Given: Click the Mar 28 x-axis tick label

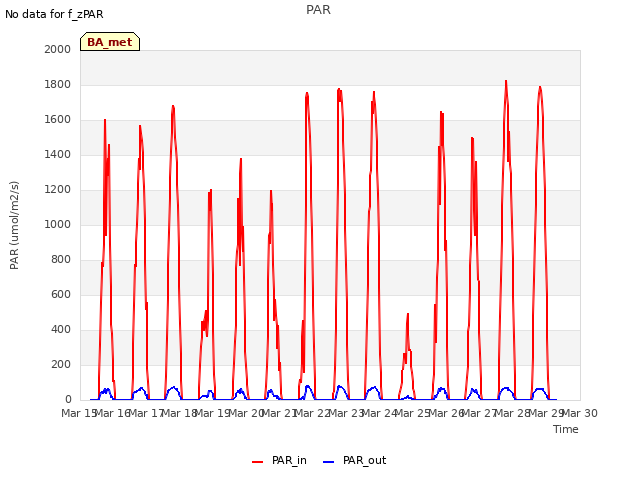Looking at the screenshot, I should (513, 413).
